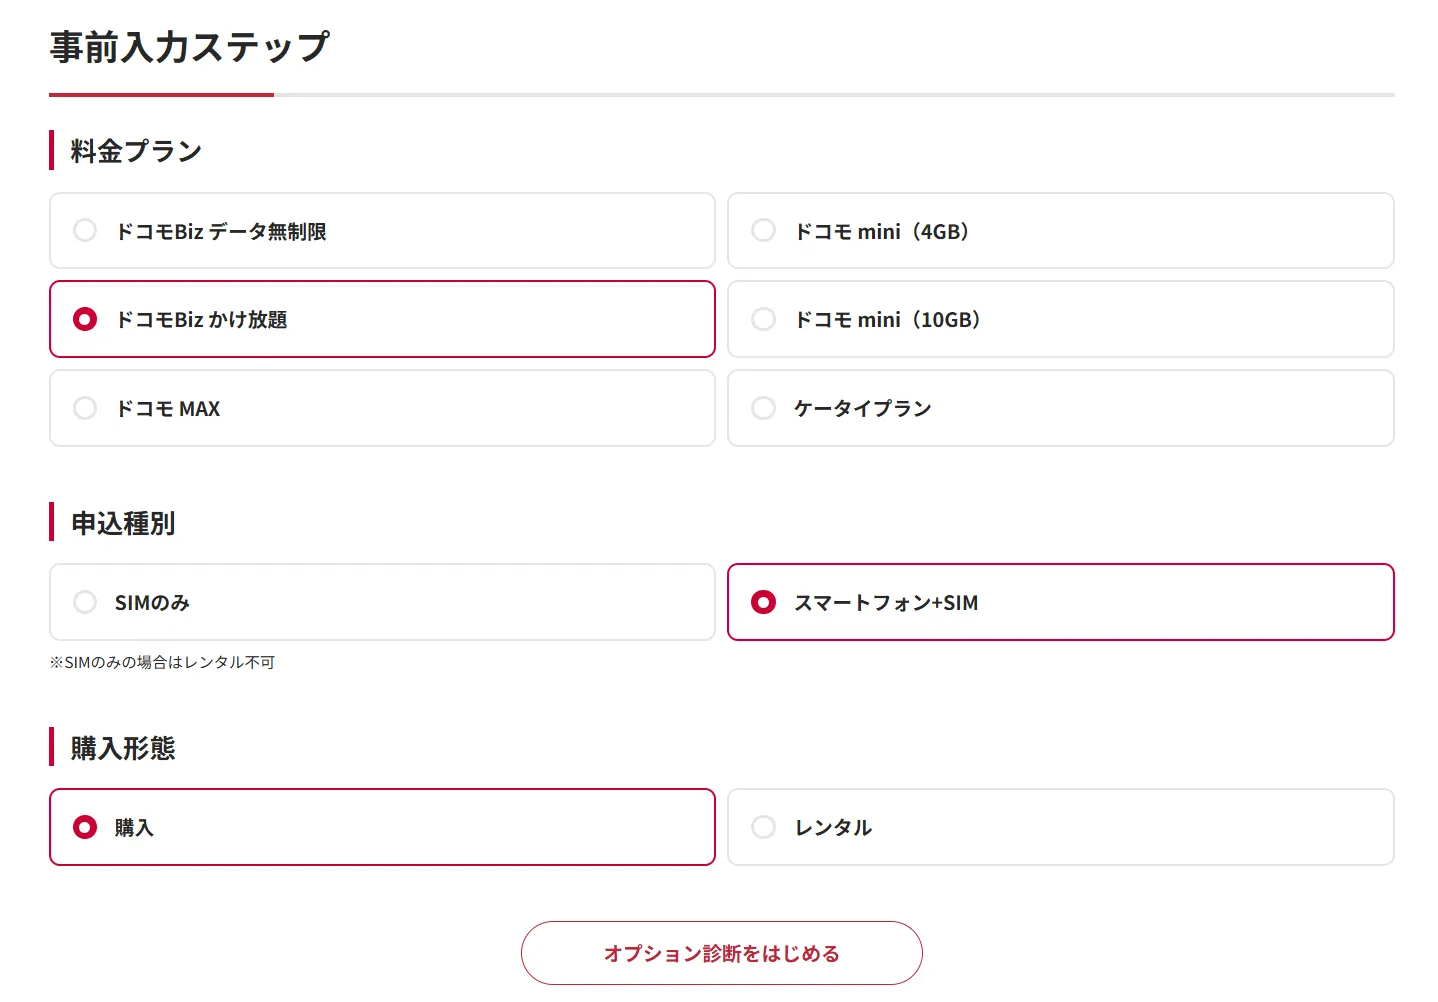The width and height of the screenshot is (1438, 1002).
Task: Click the 購入形態 section heading
Action: pos(123,748)
